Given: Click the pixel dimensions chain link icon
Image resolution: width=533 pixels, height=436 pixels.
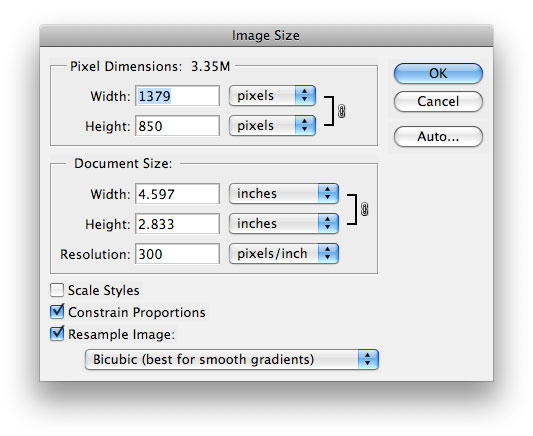Looking at the screenshot, I should [x=342, y=111].
